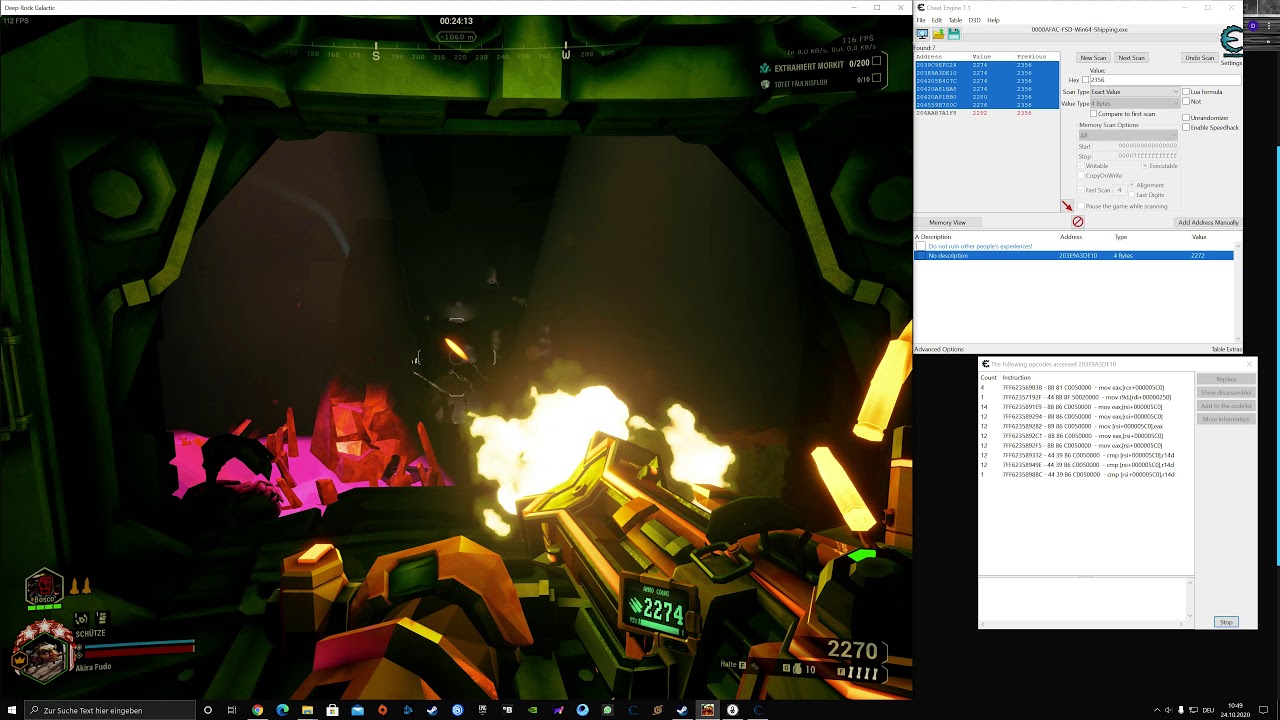Open WhatsApp from the taskbar
The width and height of the screenshot is (1280, 720).
pyautogui.click(x=607, y=710)
